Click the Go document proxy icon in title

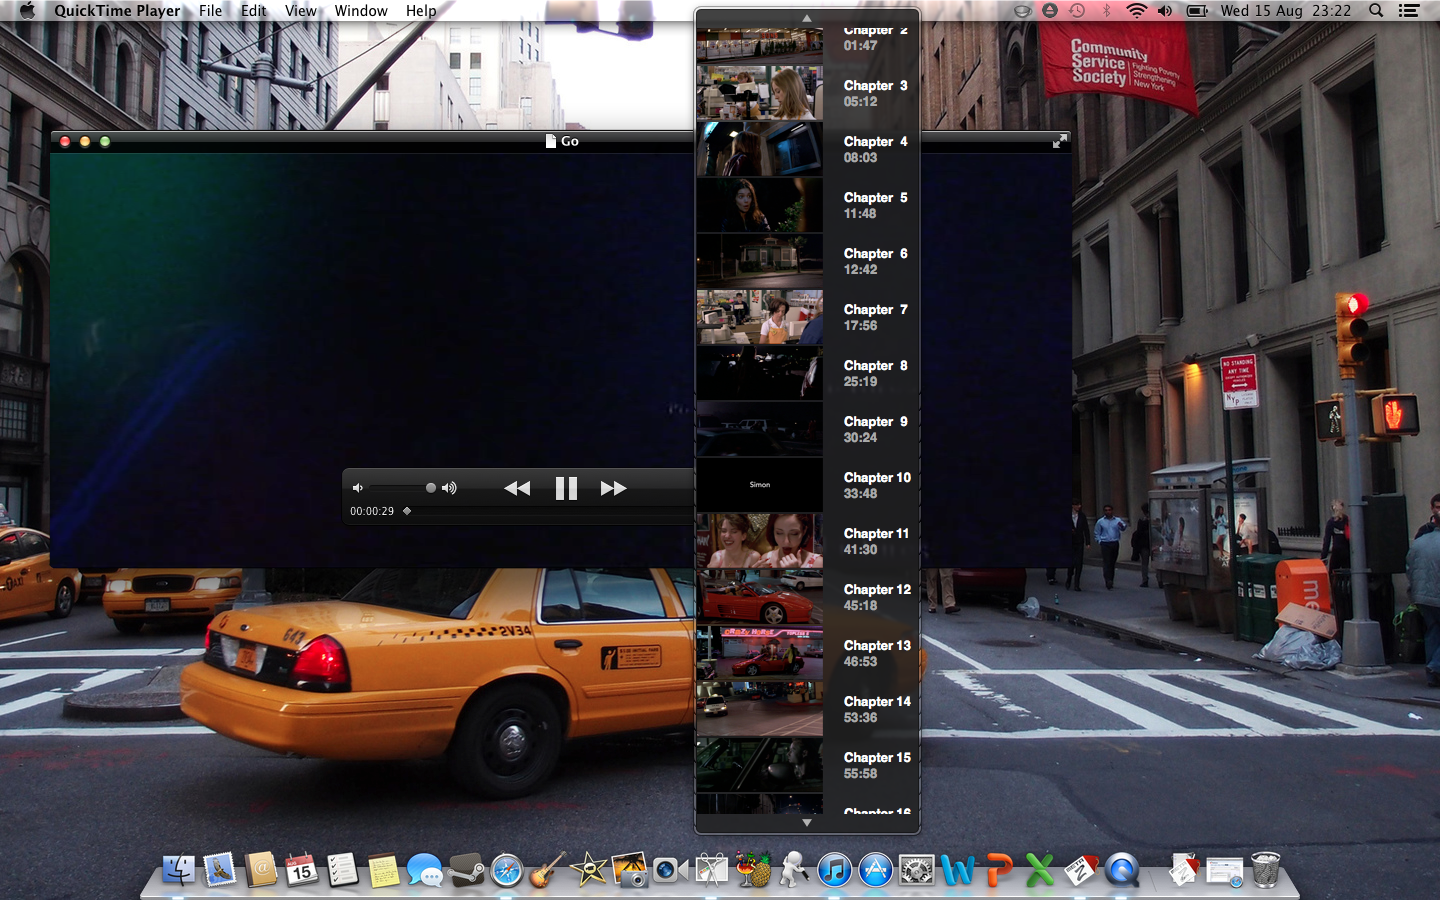click(551, 141)
